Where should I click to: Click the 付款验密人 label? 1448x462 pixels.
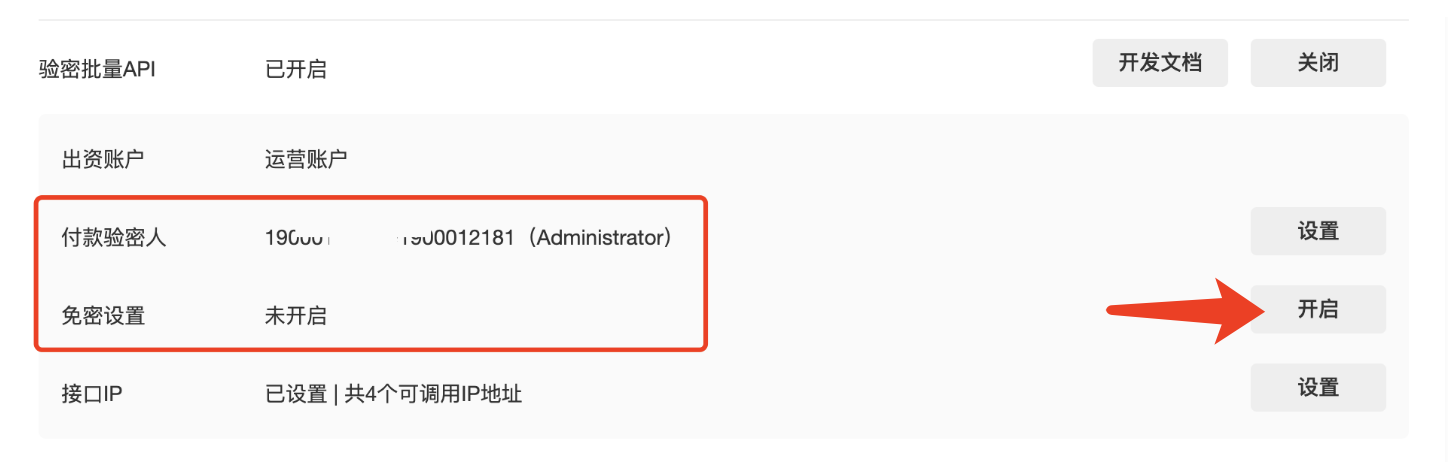(114, 238)
